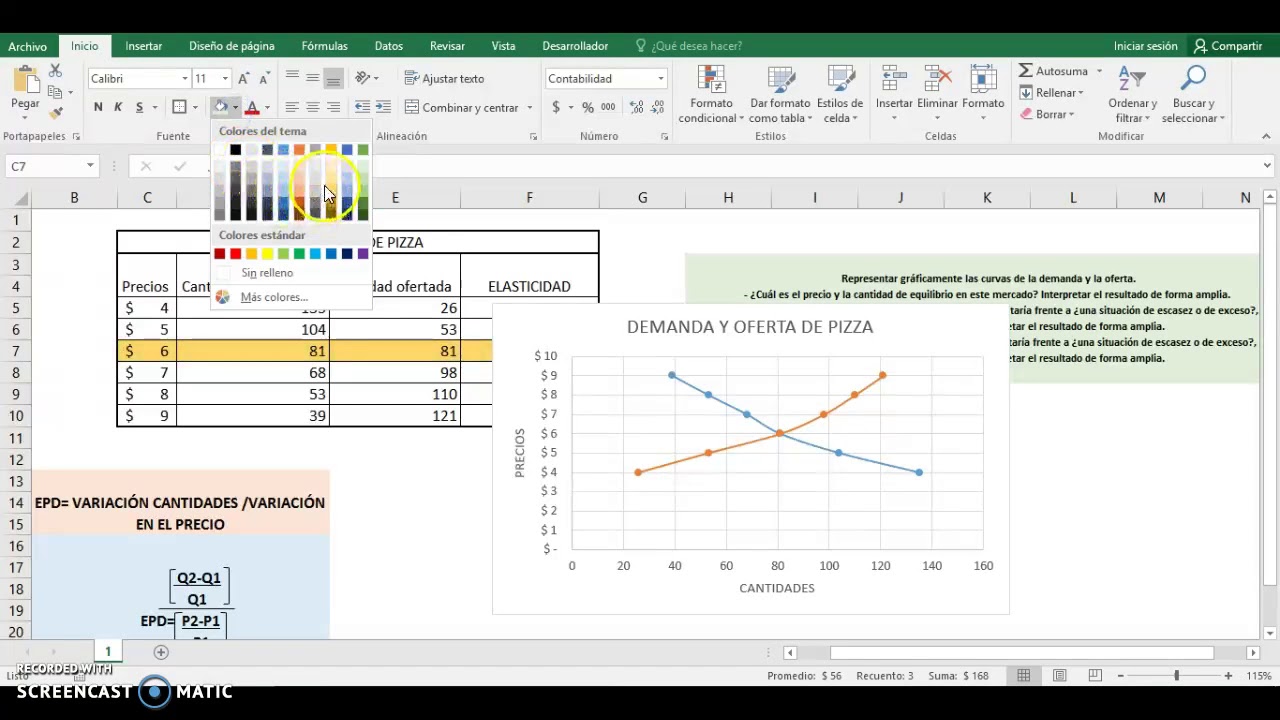
Task: Click the Compartir button
Action: click(x=1228, y=46)
